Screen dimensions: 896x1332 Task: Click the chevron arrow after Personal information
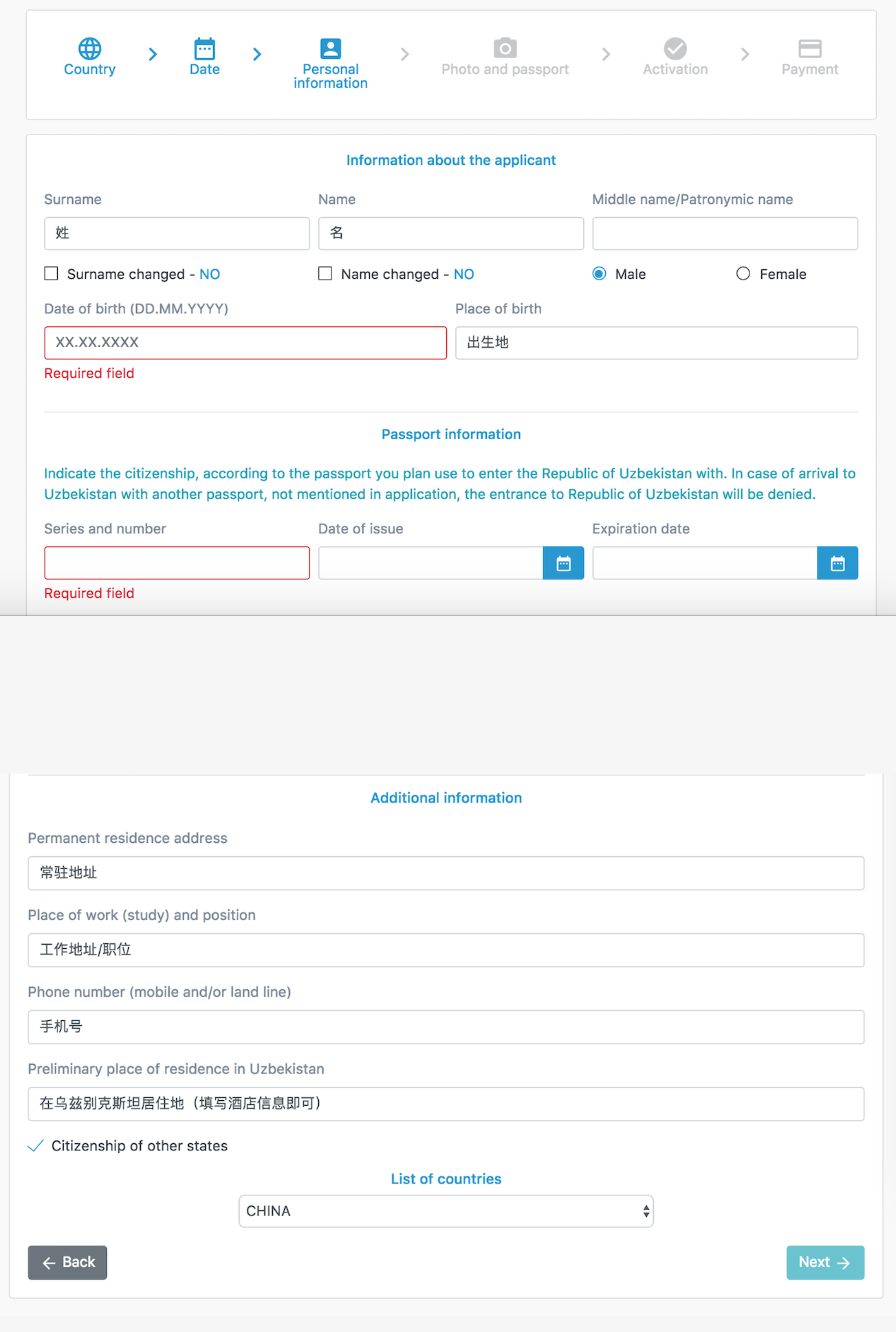405,54
